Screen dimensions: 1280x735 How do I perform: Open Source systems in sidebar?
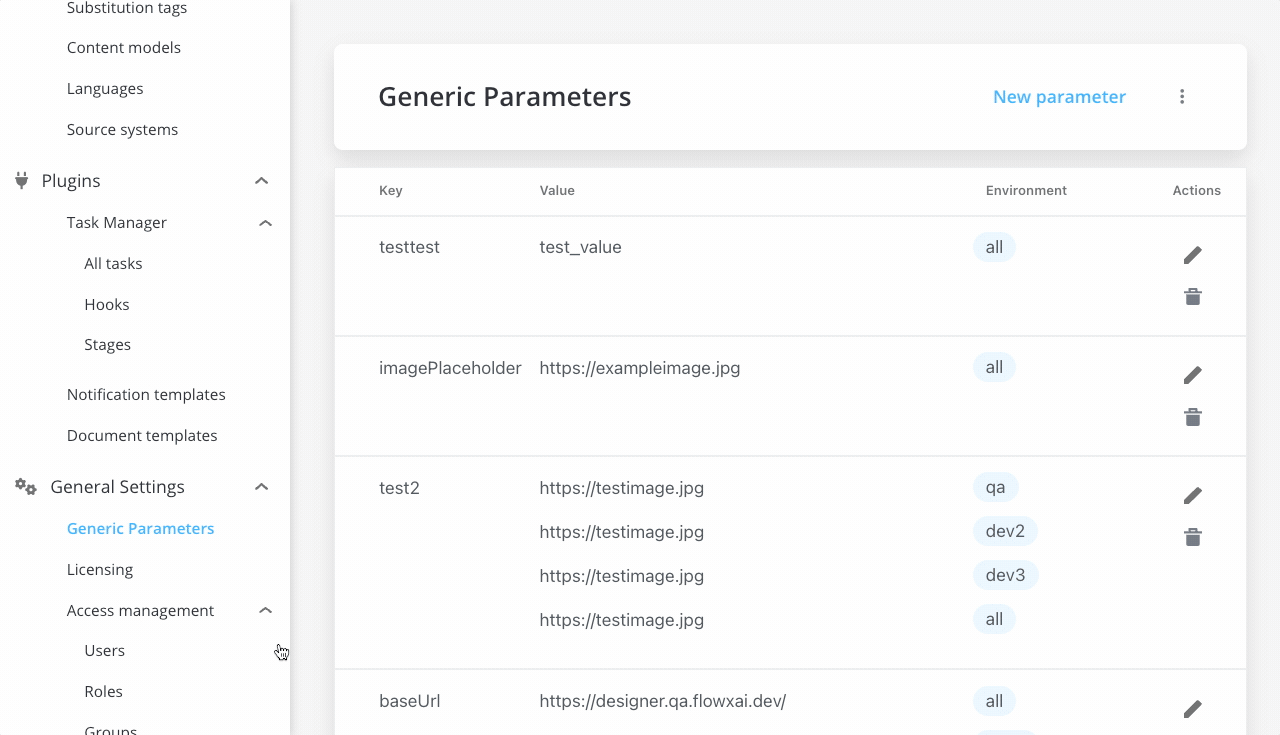[122, 130]
